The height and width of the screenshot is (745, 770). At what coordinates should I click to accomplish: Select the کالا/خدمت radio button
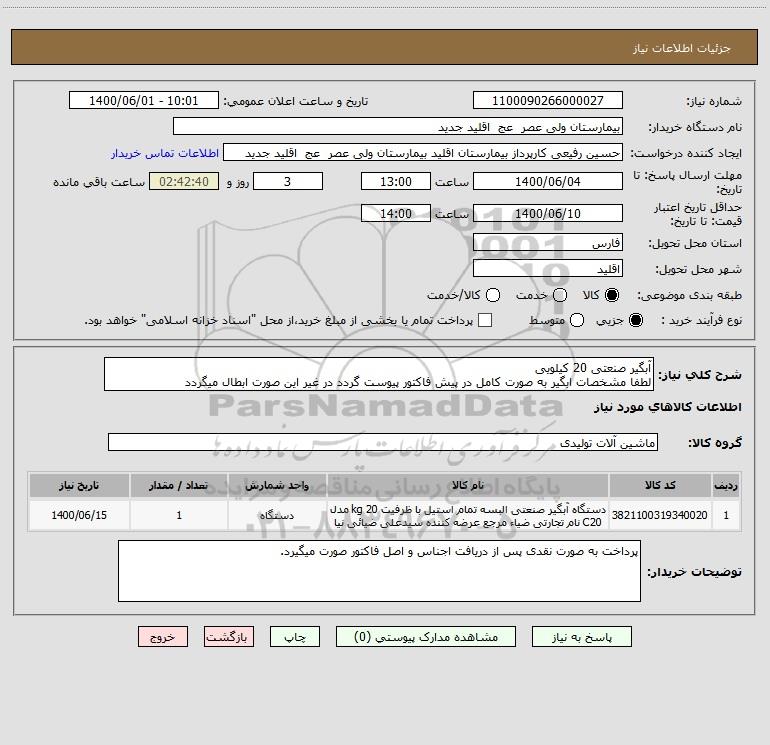coord(493,295)
